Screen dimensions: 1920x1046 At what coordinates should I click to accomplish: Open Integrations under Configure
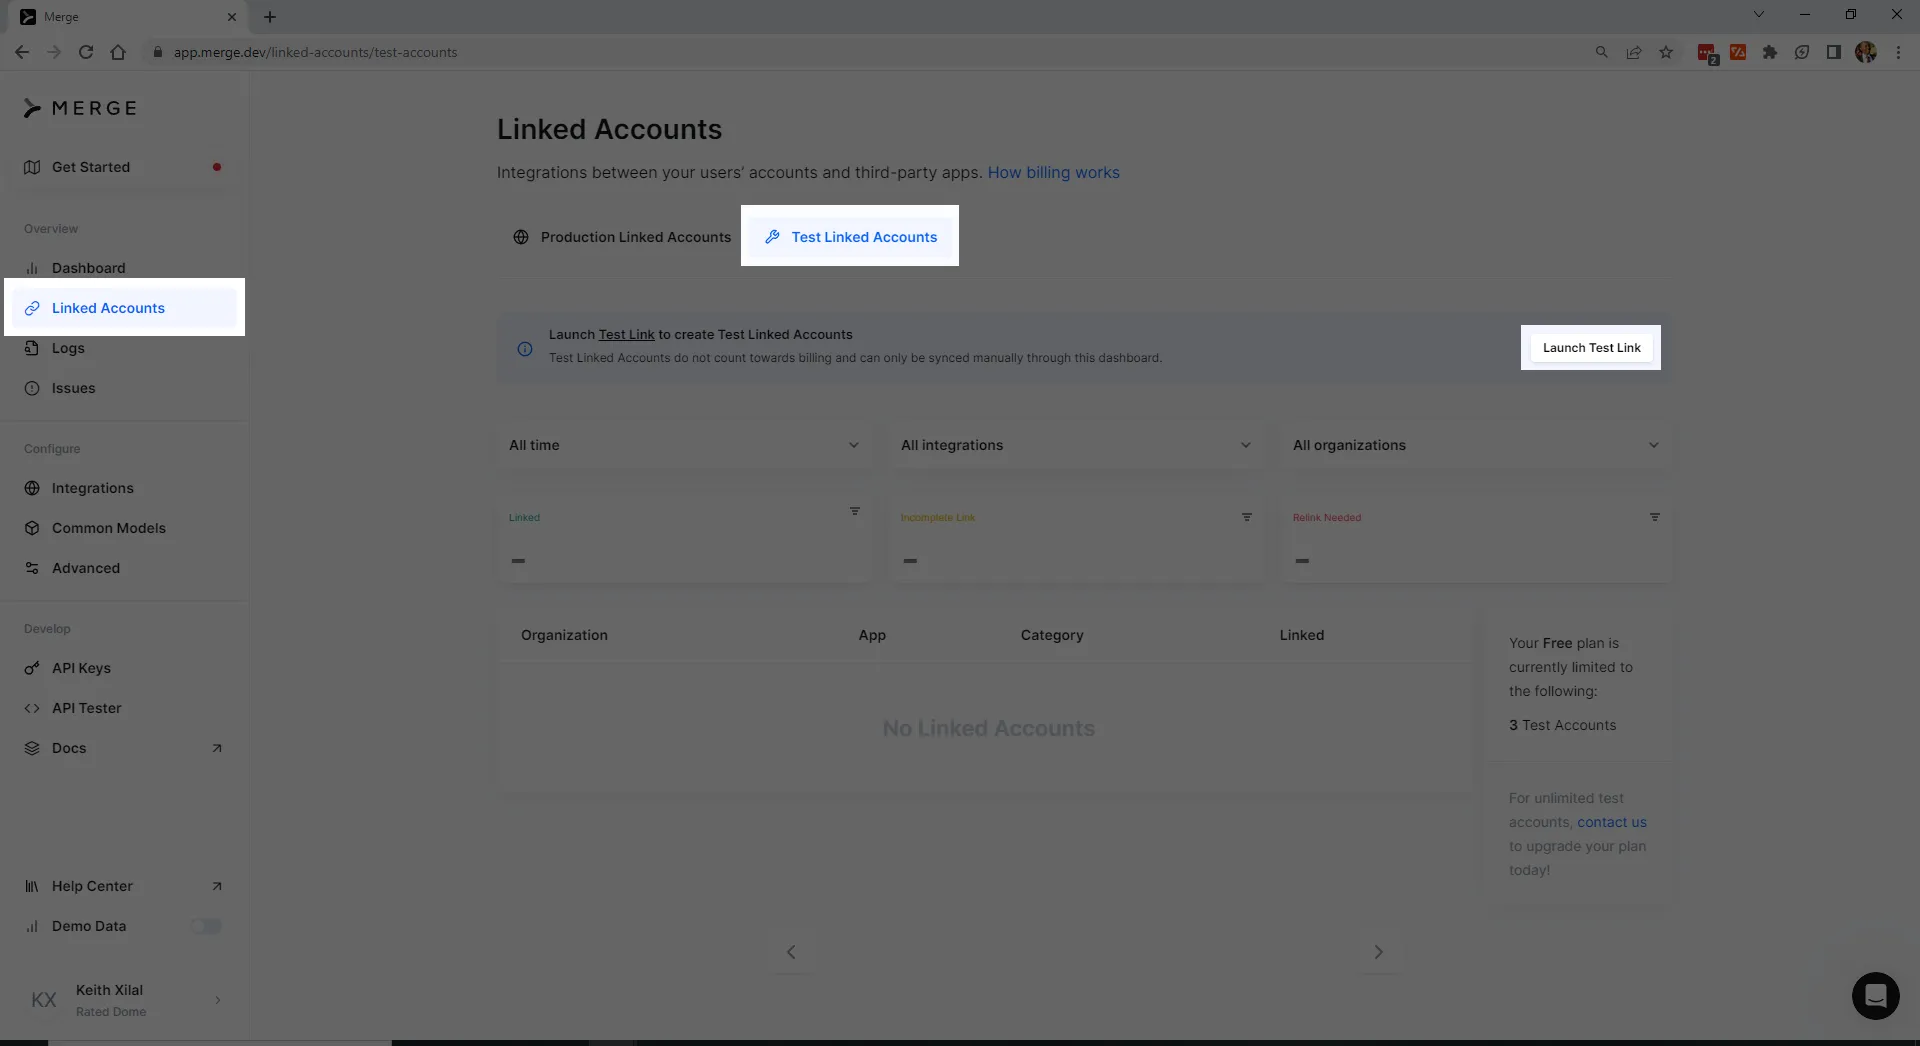(x=123, y=488)
